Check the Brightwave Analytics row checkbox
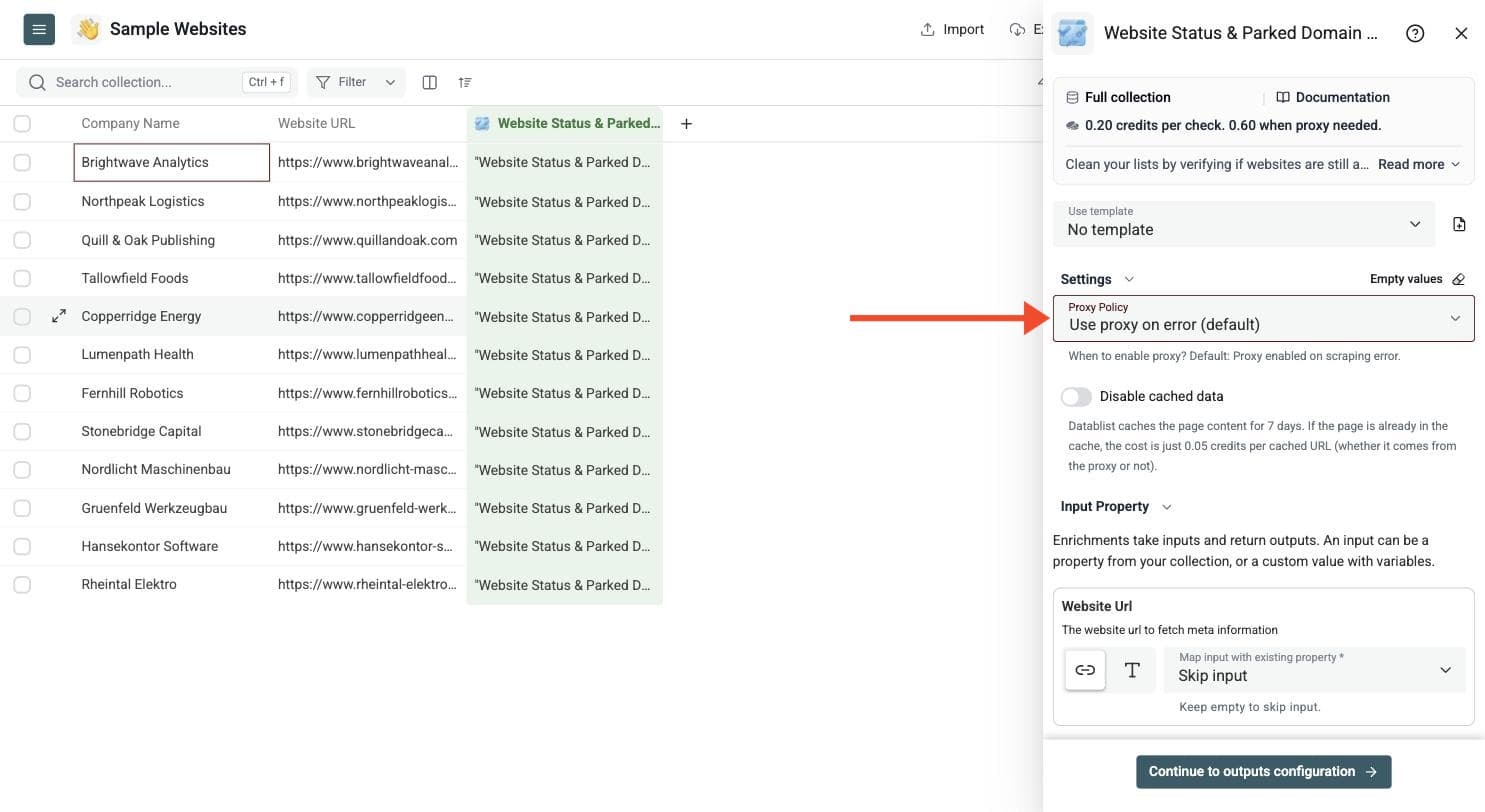Image resolution: width=1485 pixels, height=812 pixels. (x=22, y=162)
